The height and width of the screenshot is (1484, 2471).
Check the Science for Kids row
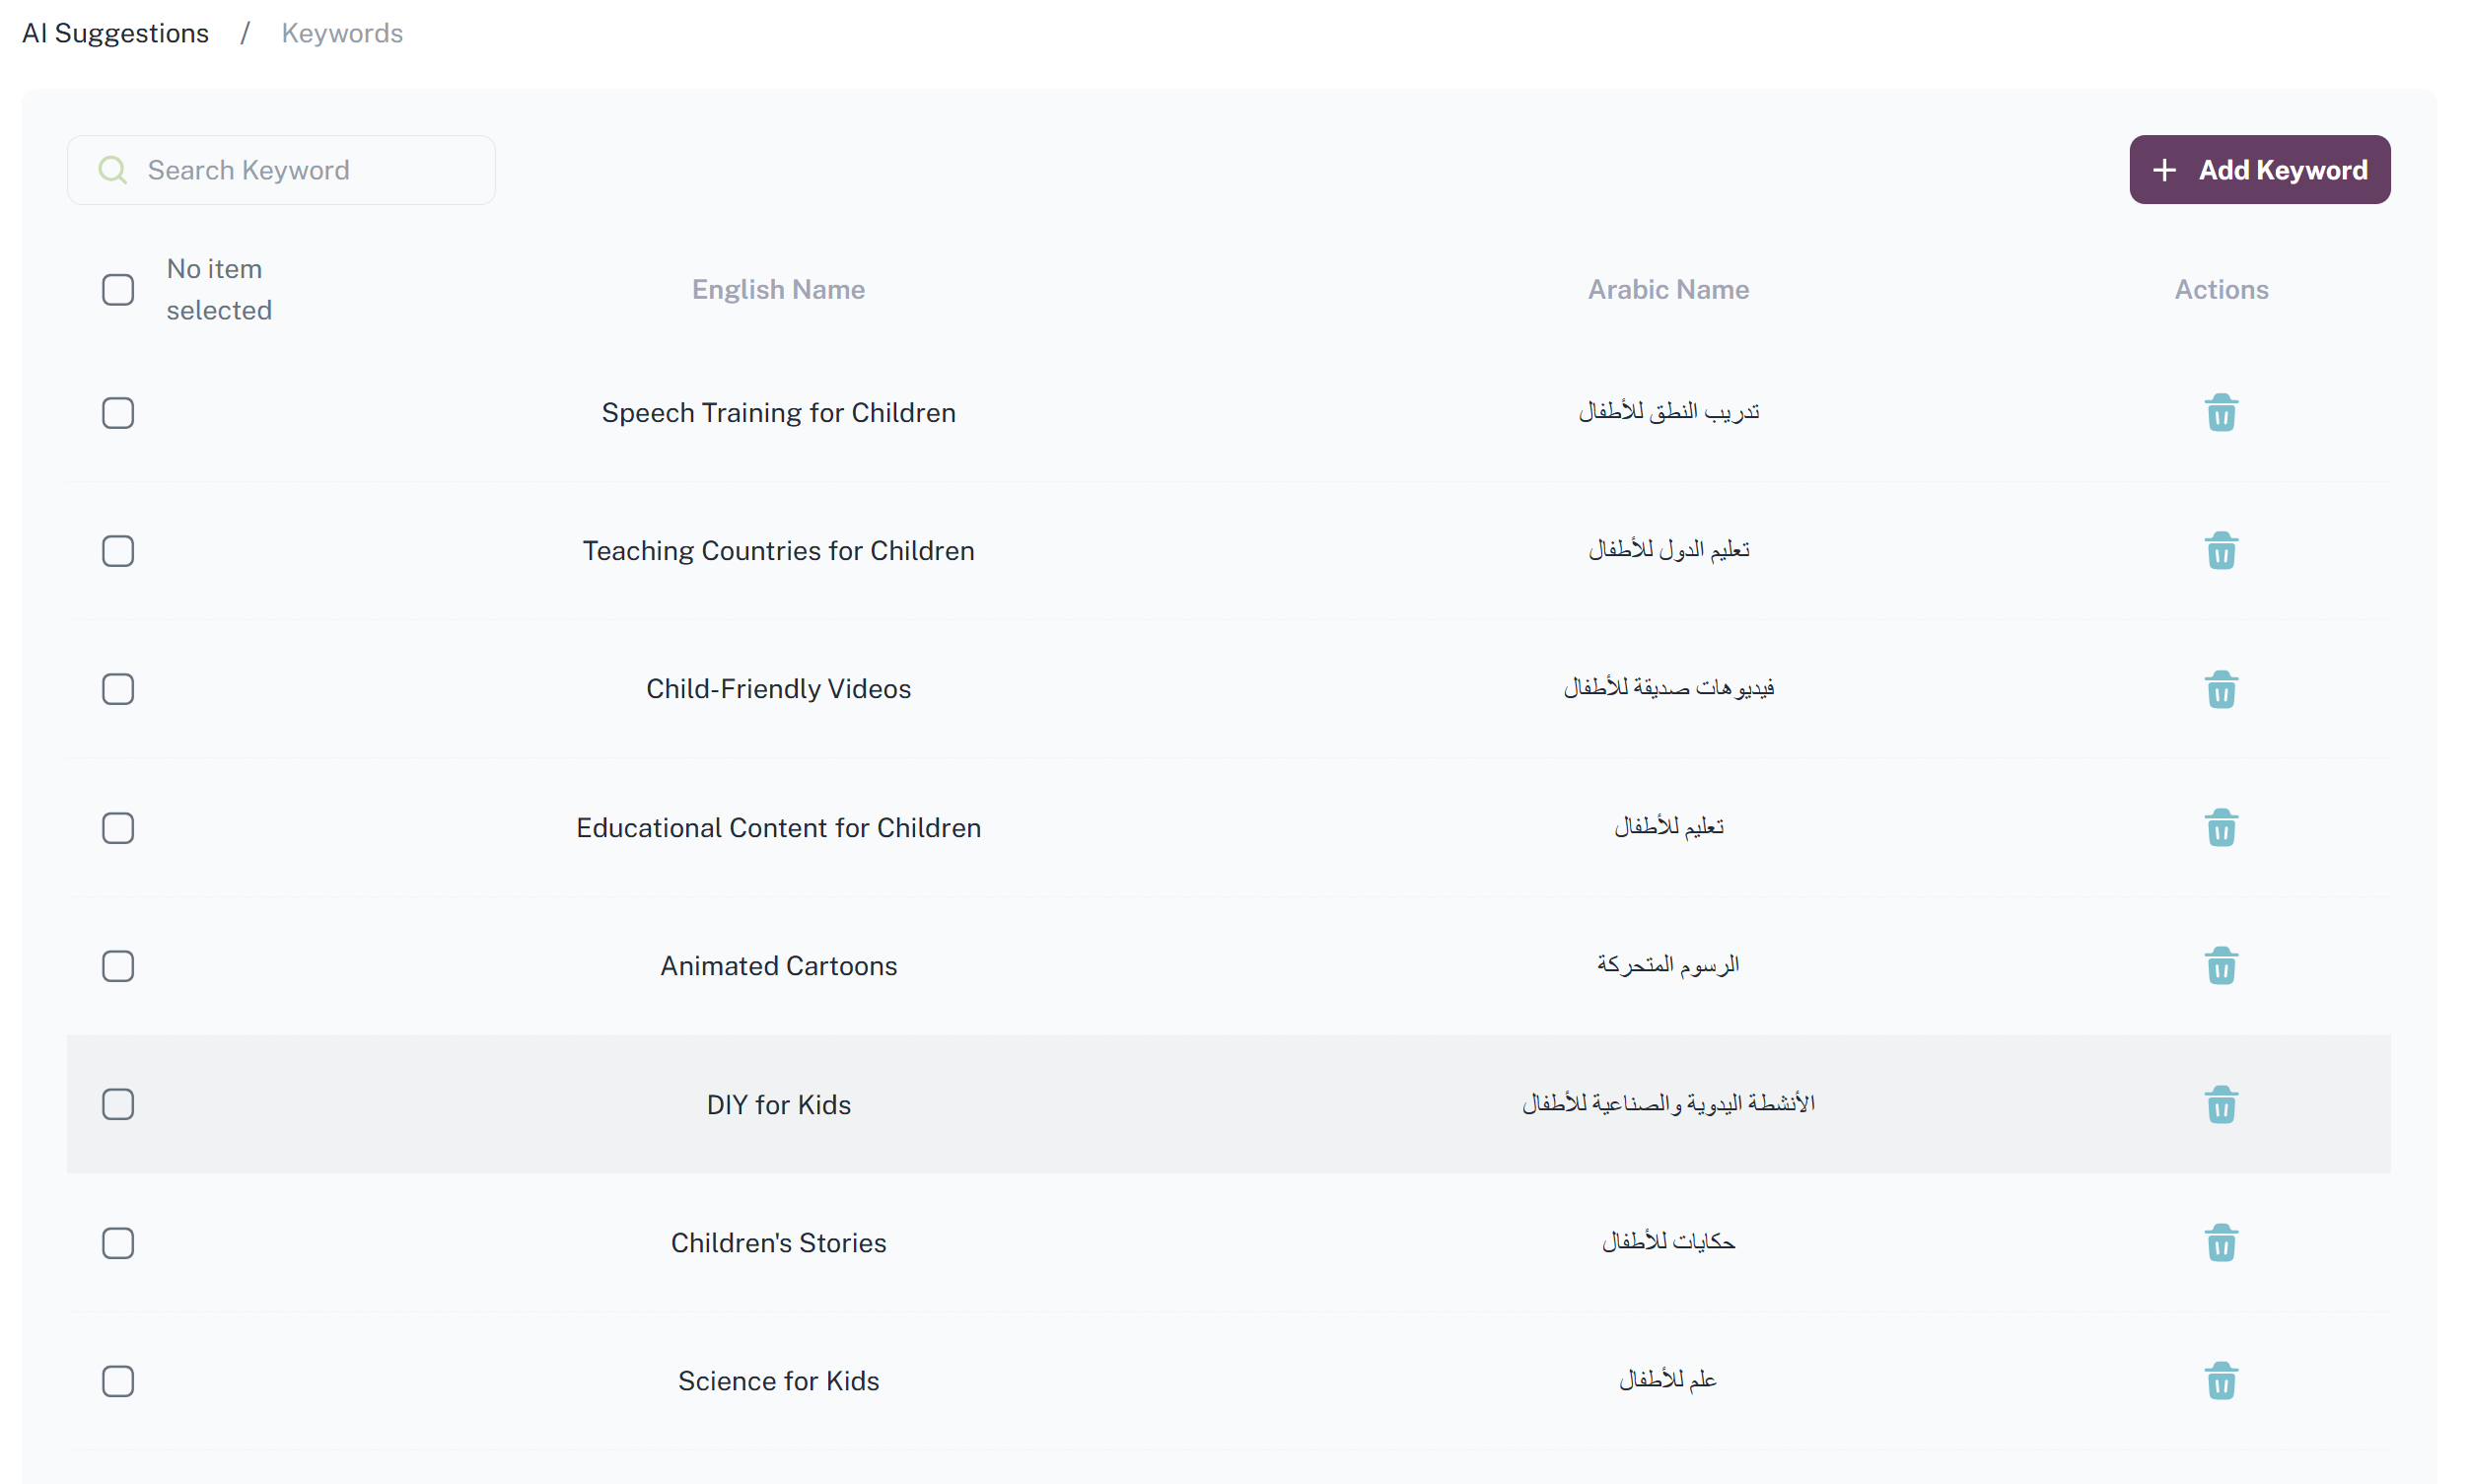coord(118,1381)
